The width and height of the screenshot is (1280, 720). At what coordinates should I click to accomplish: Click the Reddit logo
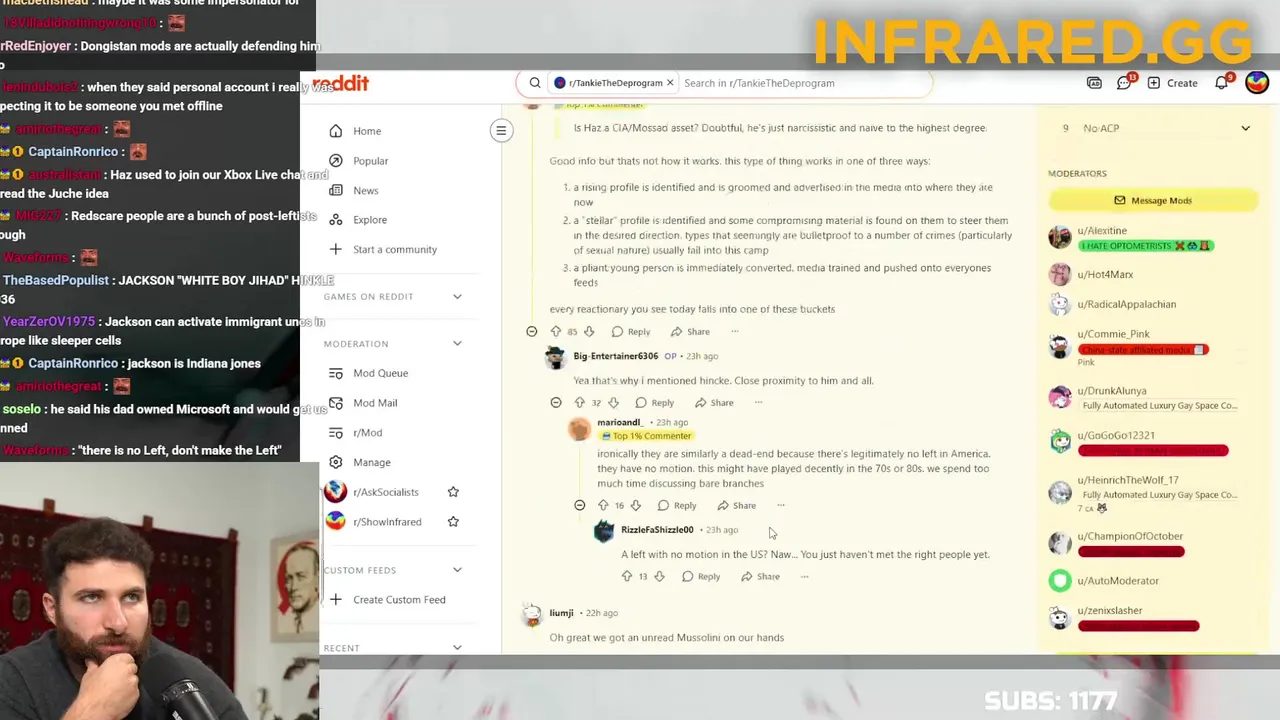[341, 83]
